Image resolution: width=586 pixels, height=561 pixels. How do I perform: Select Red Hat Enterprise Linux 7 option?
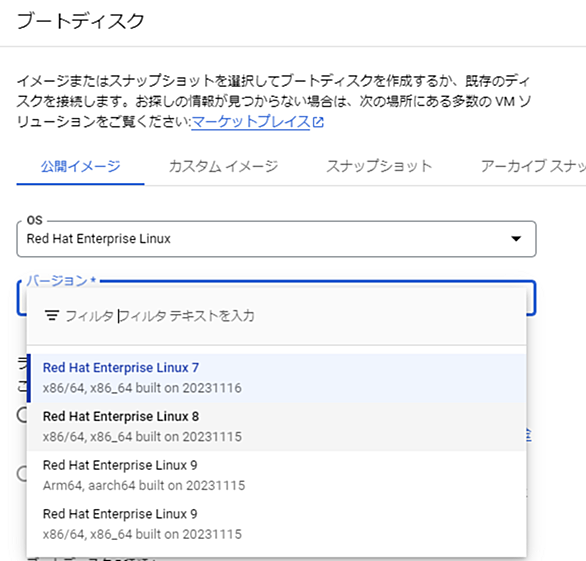(277, 378)
